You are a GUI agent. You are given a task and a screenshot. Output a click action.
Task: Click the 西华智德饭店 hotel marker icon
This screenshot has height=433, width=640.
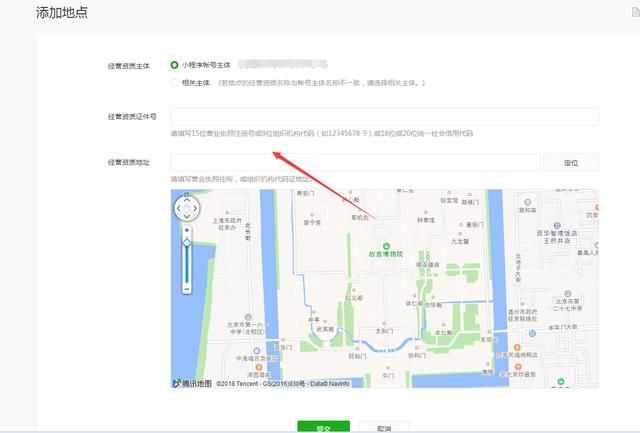click(x=557, y=226)
